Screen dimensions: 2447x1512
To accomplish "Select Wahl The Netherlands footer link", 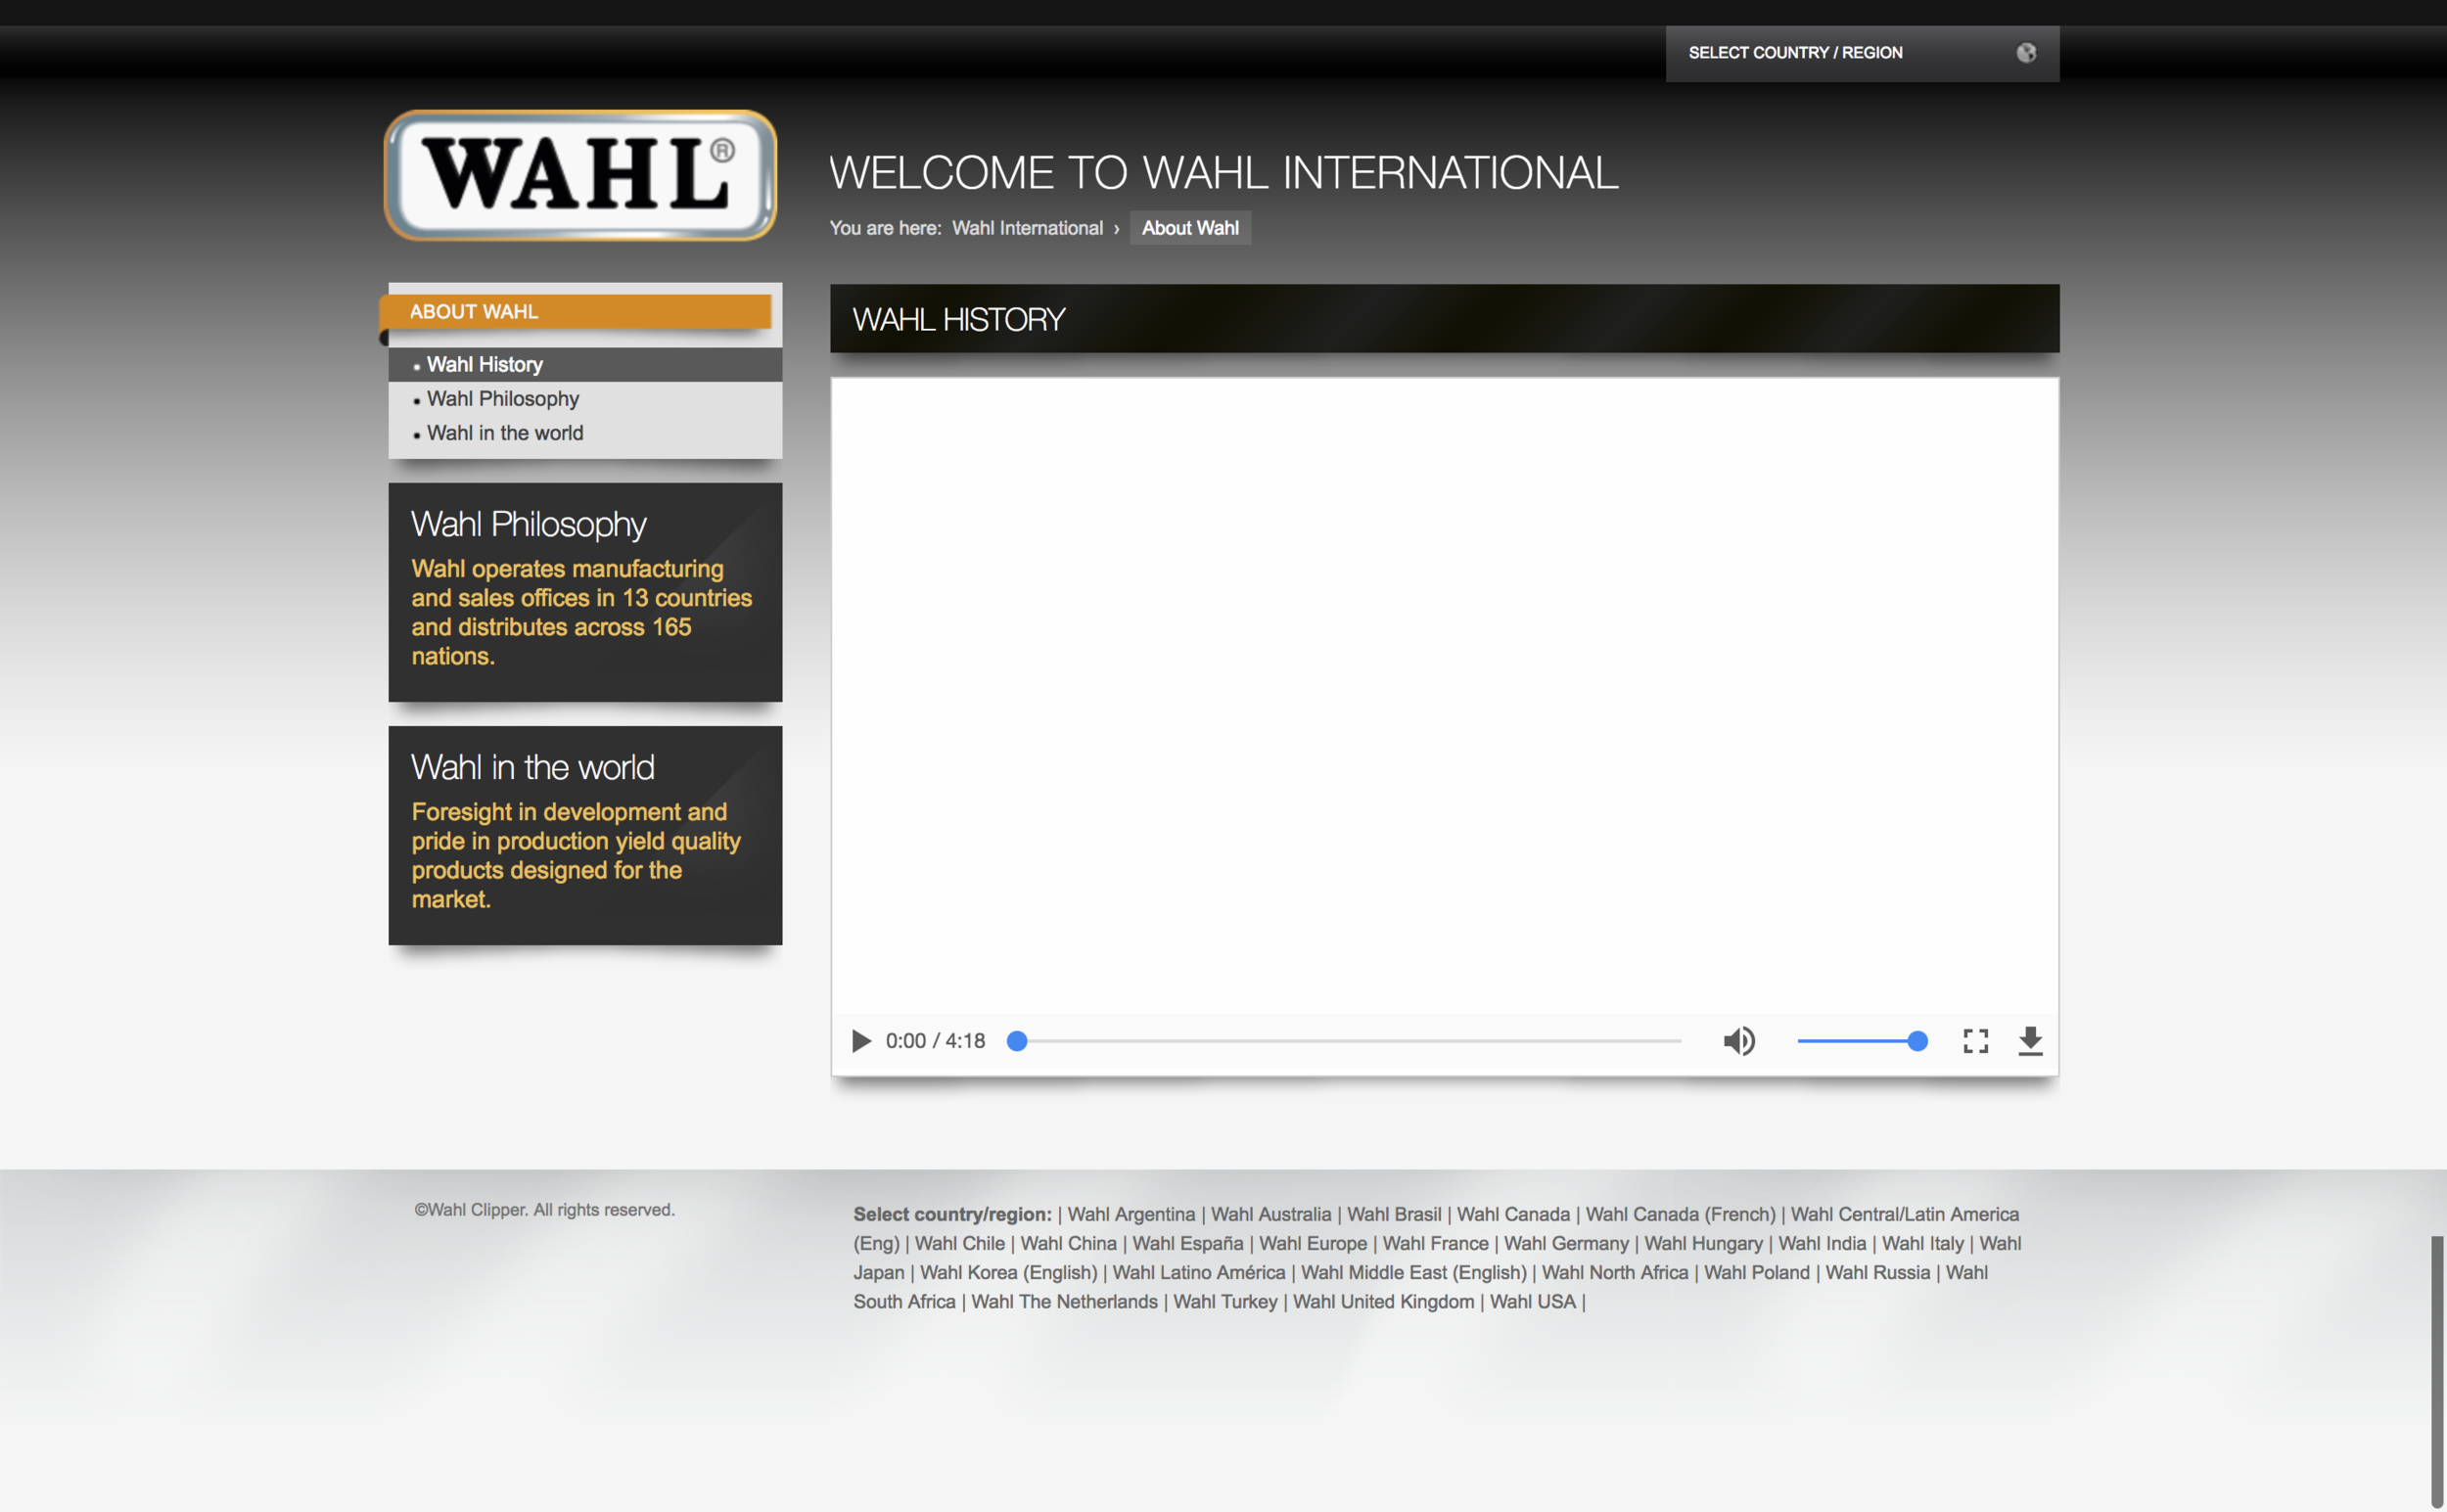I will (x=1064, y=1301).
